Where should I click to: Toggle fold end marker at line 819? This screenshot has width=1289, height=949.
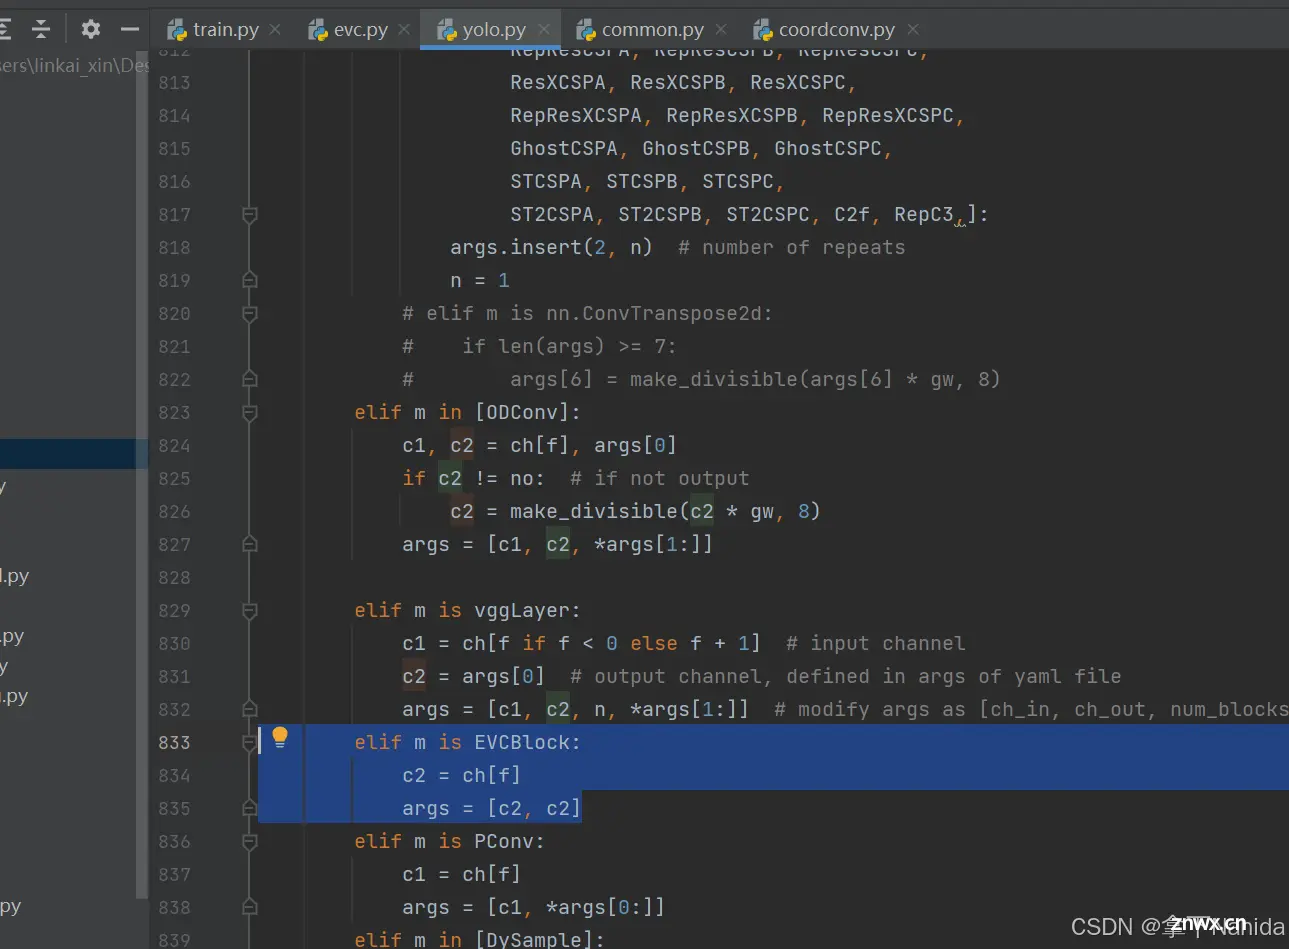(x=250, y=281)
